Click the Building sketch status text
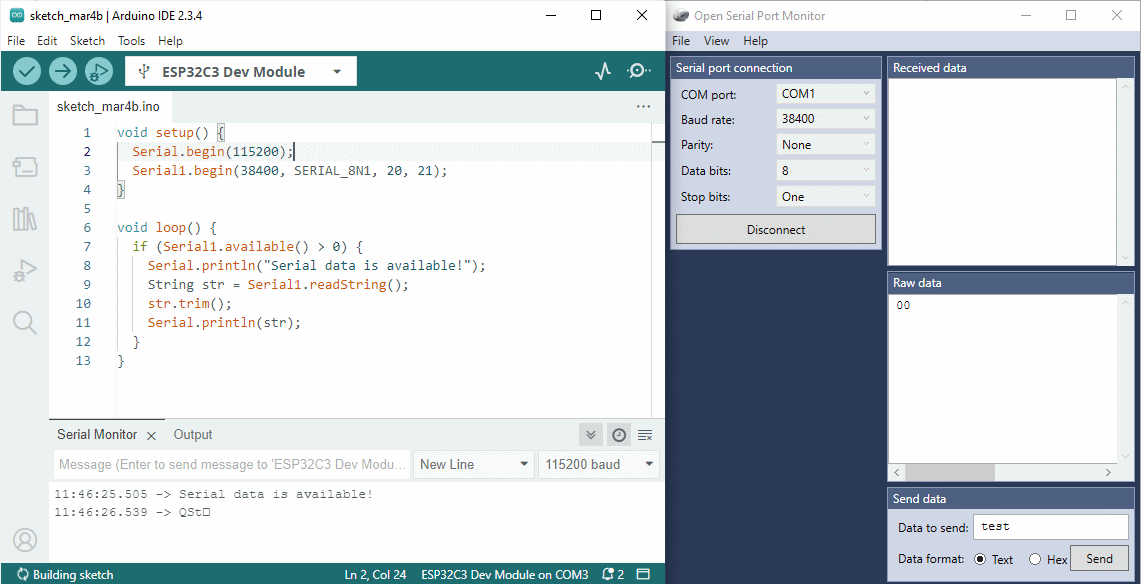Image resolution: width=1141 pixels, height=584 pixels. coord(73,575)
